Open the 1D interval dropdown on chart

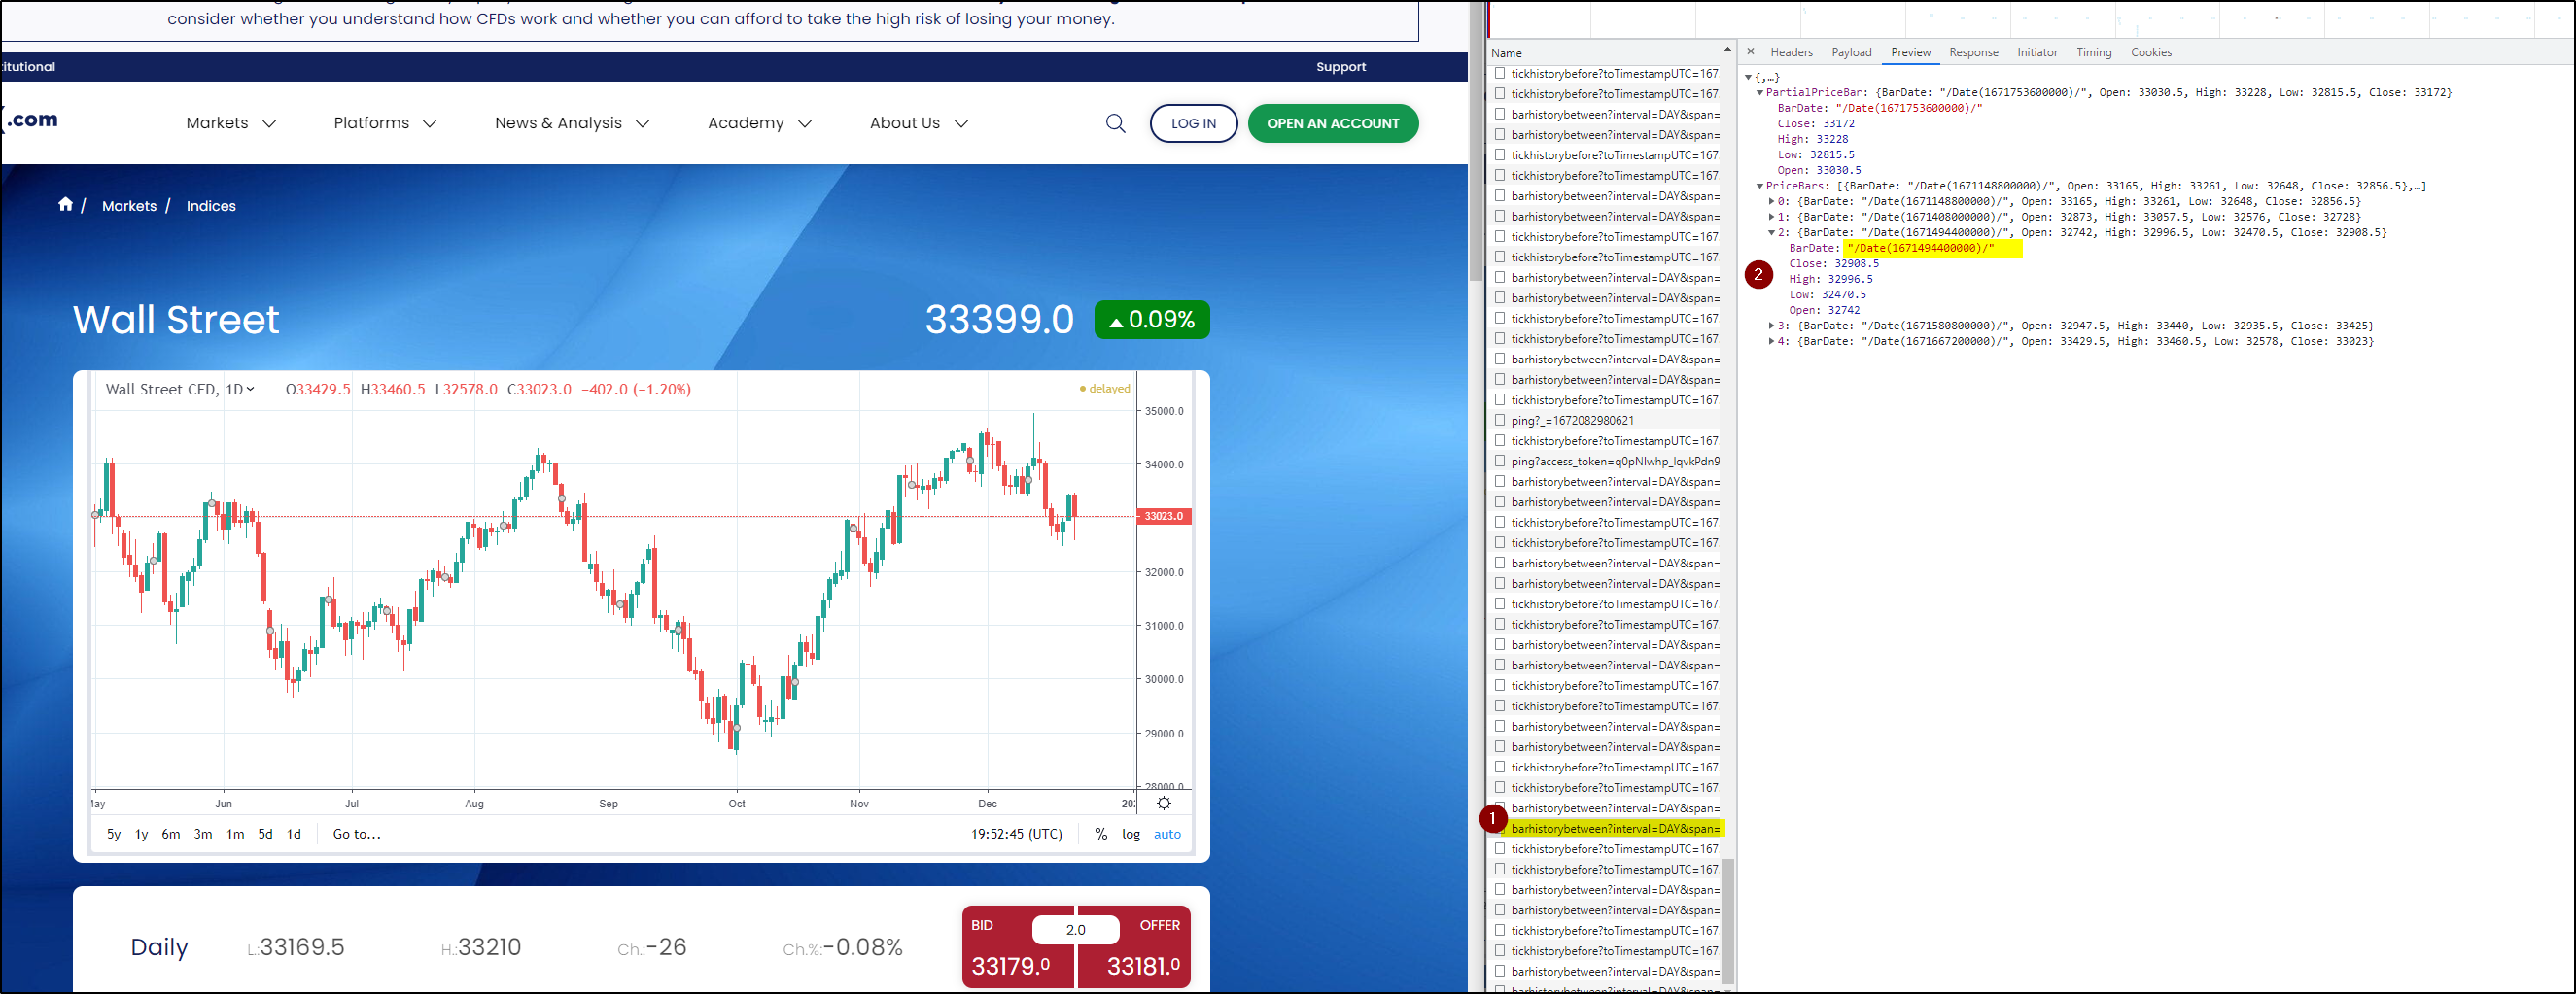[x=240, y=389]
